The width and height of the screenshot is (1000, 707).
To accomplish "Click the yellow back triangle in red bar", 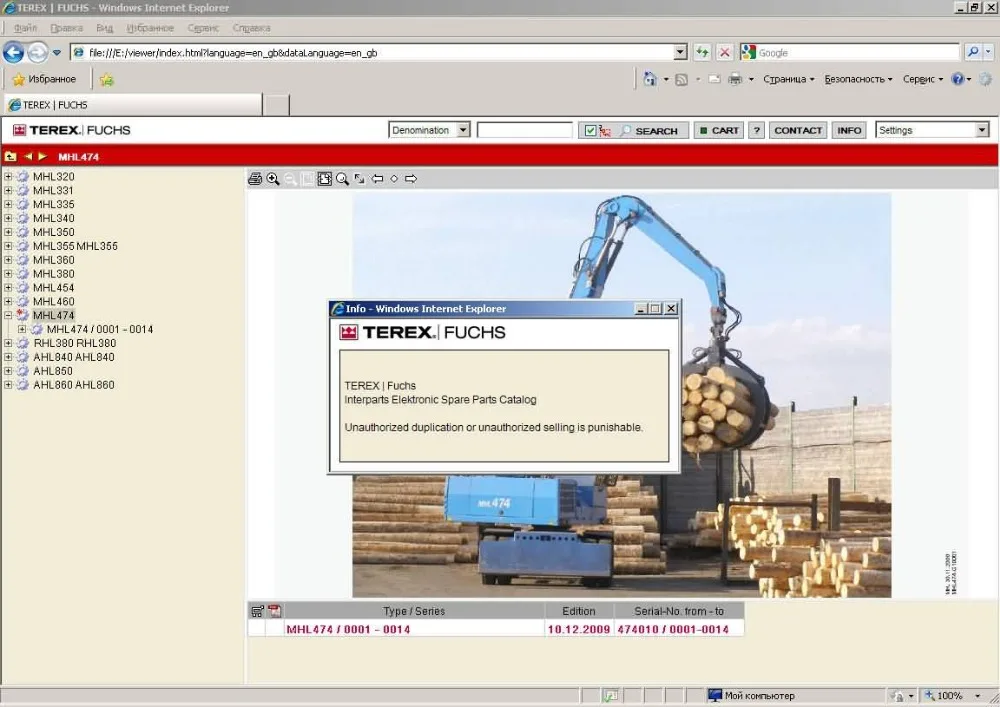I will pyautogui.click(x=27, y=156).
